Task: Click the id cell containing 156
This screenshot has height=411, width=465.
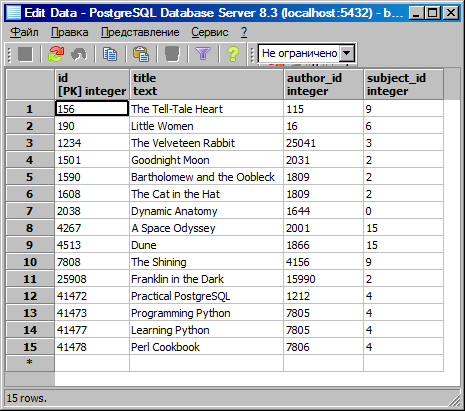Action: pos(92,109)
